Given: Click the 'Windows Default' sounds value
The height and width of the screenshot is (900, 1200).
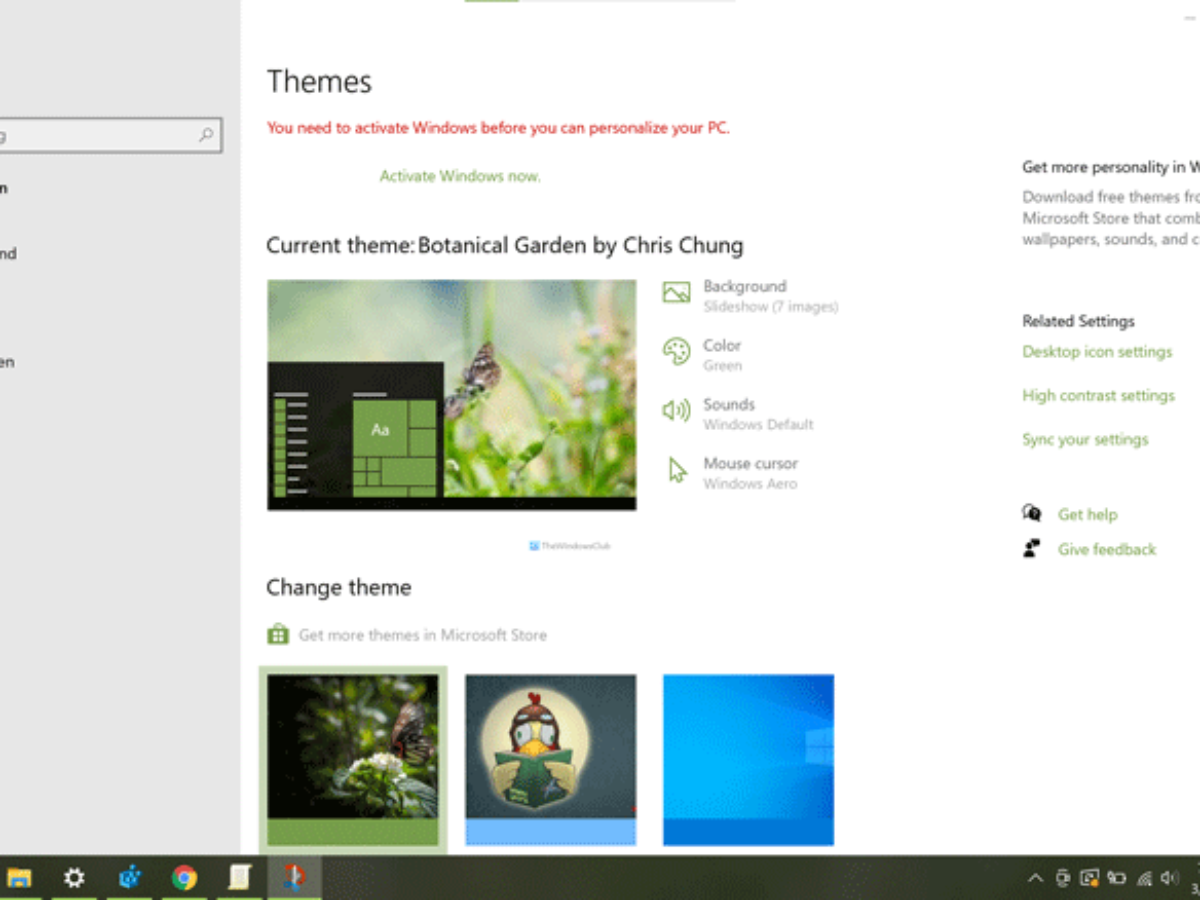Looking at the screenshot, I should pos(759,425).
